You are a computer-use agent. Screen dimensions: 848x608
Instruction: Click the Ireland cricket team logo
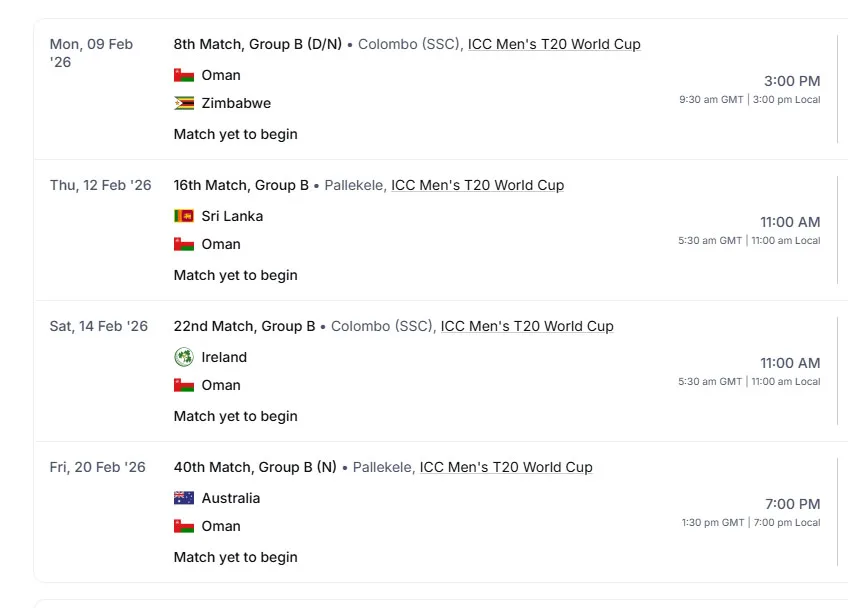pyautogui.click(x=184, y=357)
